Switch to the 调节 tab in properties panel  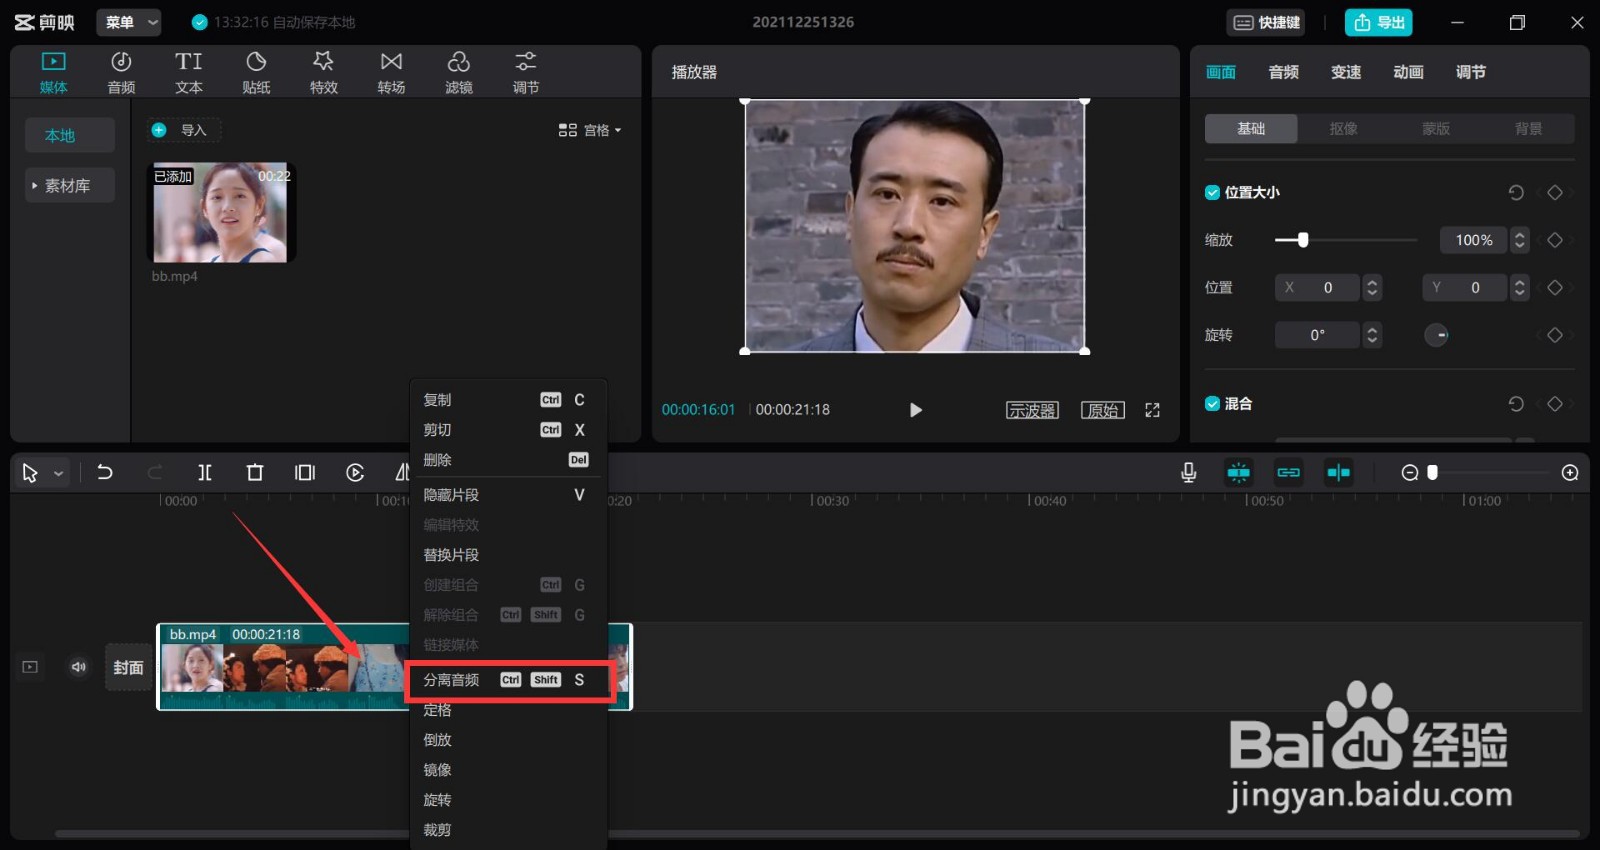point(1471,72)
